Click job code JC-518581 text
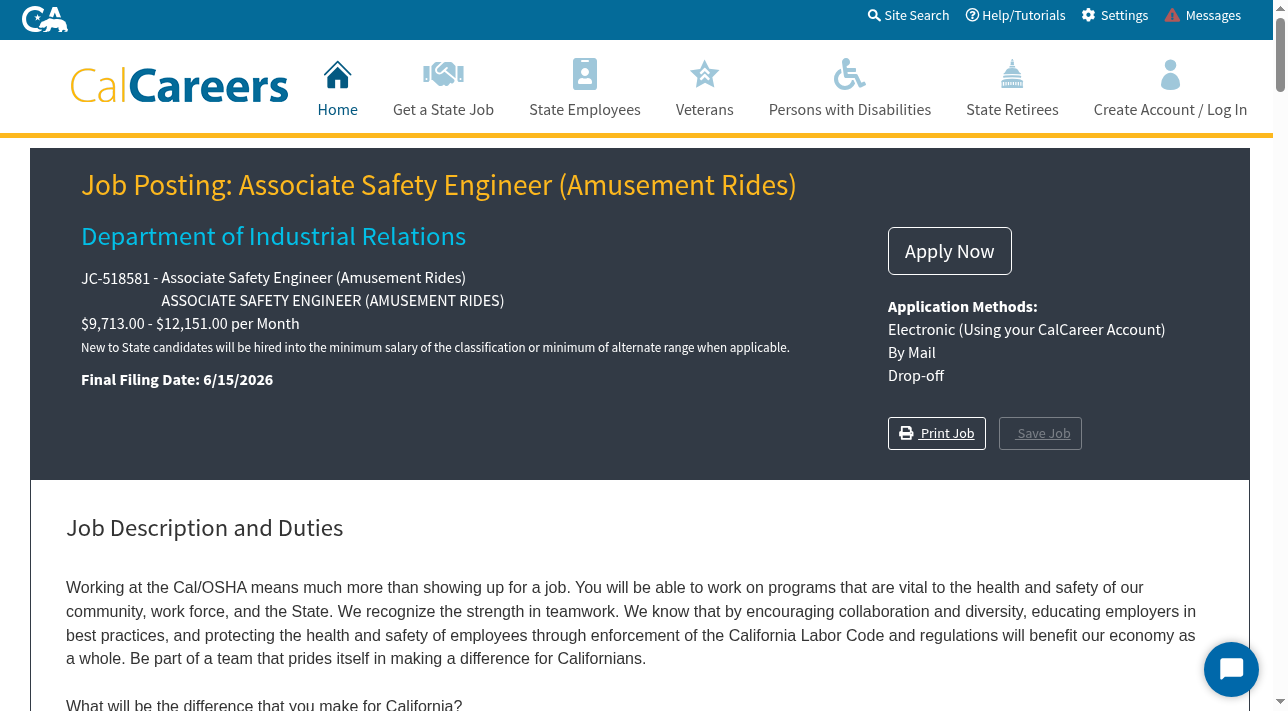Viewport: 1288px width, 711px height. (115, 278)
